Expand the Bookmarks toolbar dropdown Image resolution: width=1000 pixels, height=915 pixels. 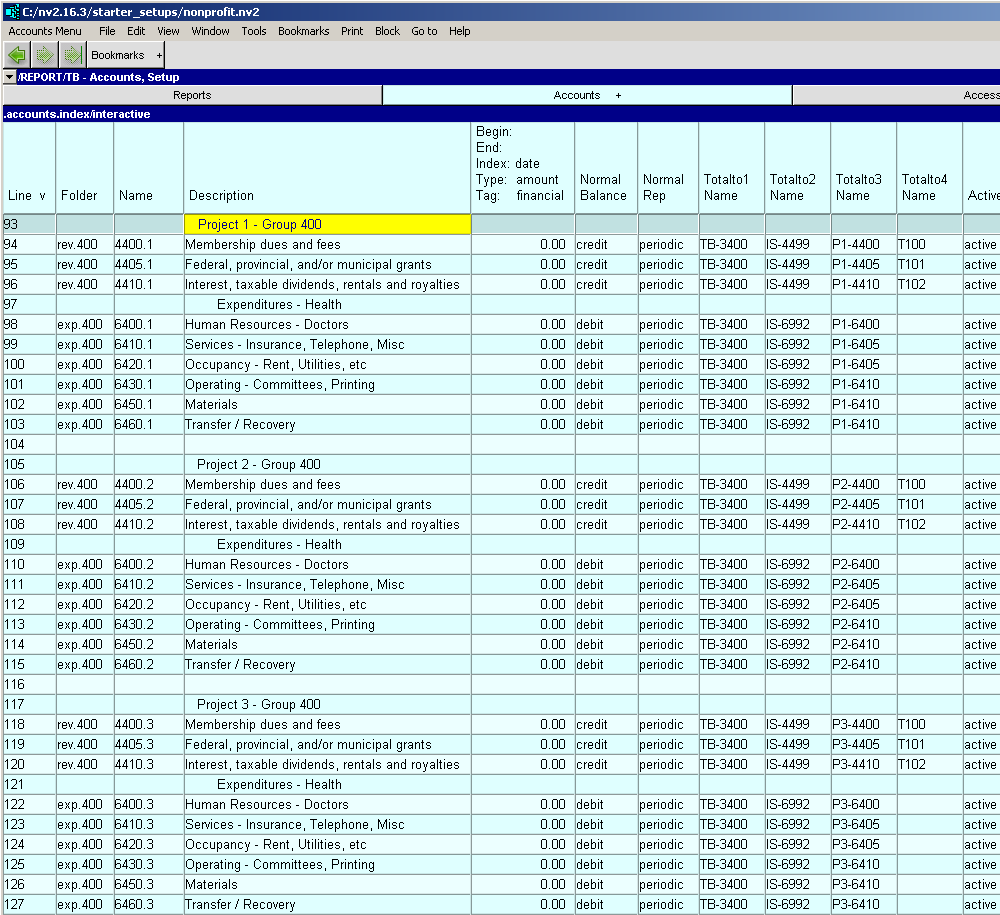[159, 55]
